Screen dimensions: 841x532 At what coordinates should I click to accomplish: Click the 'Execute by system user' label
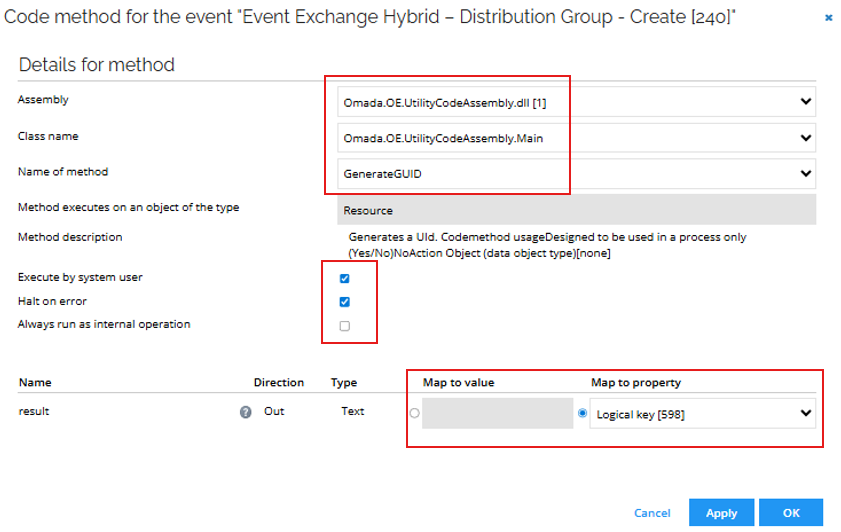tap(80, 277)
